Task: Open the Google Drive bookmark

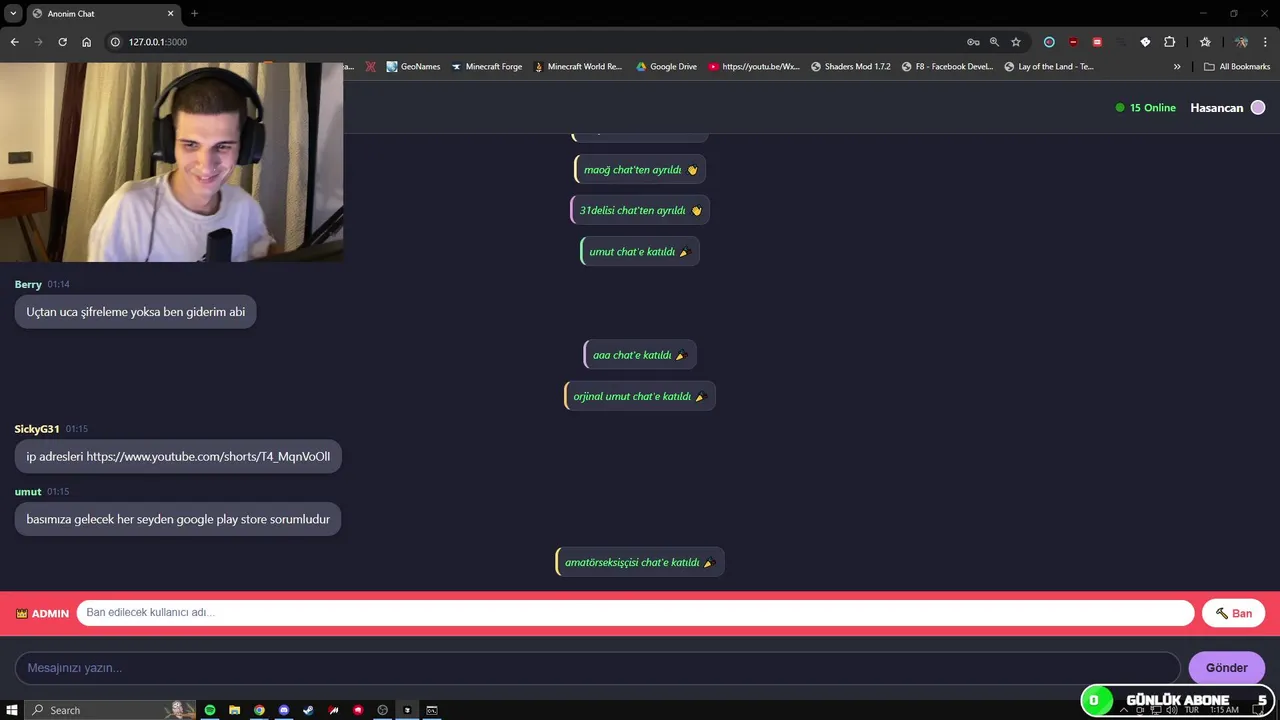Action: 666,67
